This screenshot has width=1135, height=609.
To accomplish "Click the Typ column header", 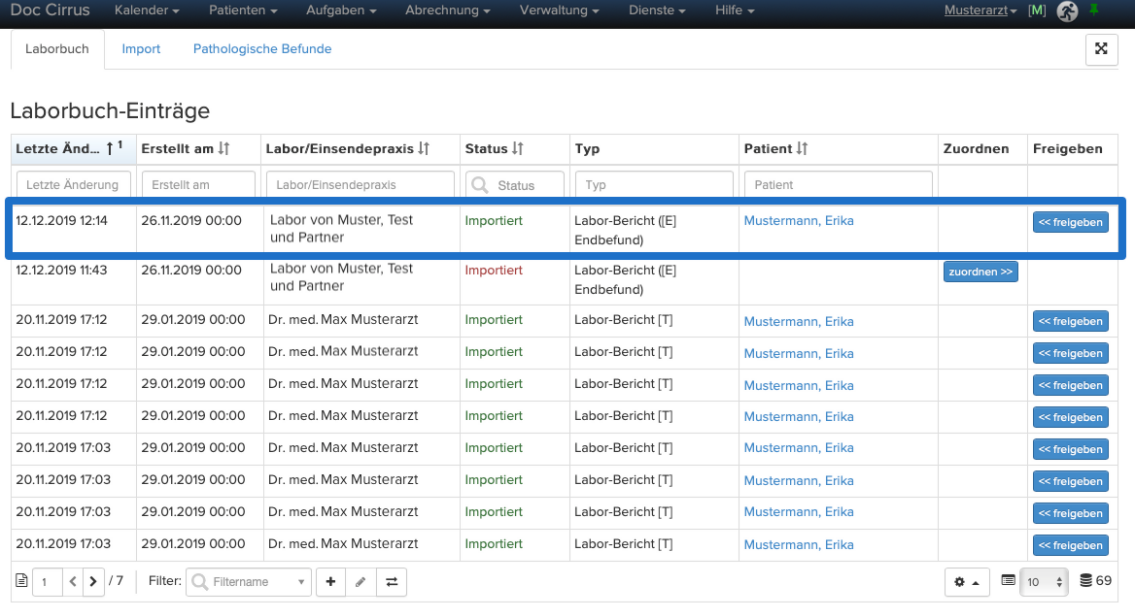I will coord(587,148).
